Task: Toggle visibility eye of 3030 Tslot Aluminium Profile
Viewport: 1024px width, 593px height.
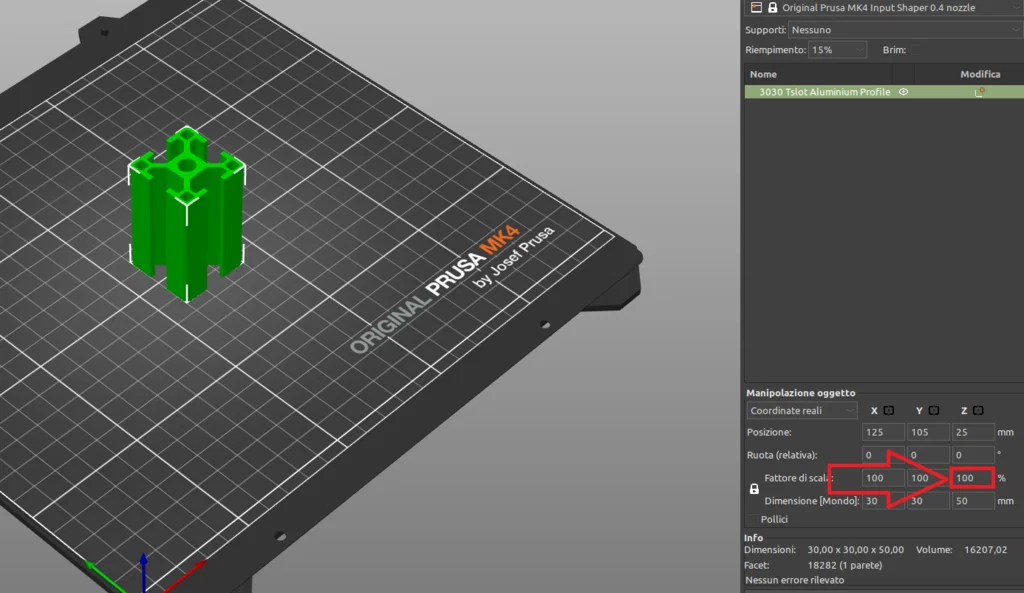Action: (x=903, y=92)
